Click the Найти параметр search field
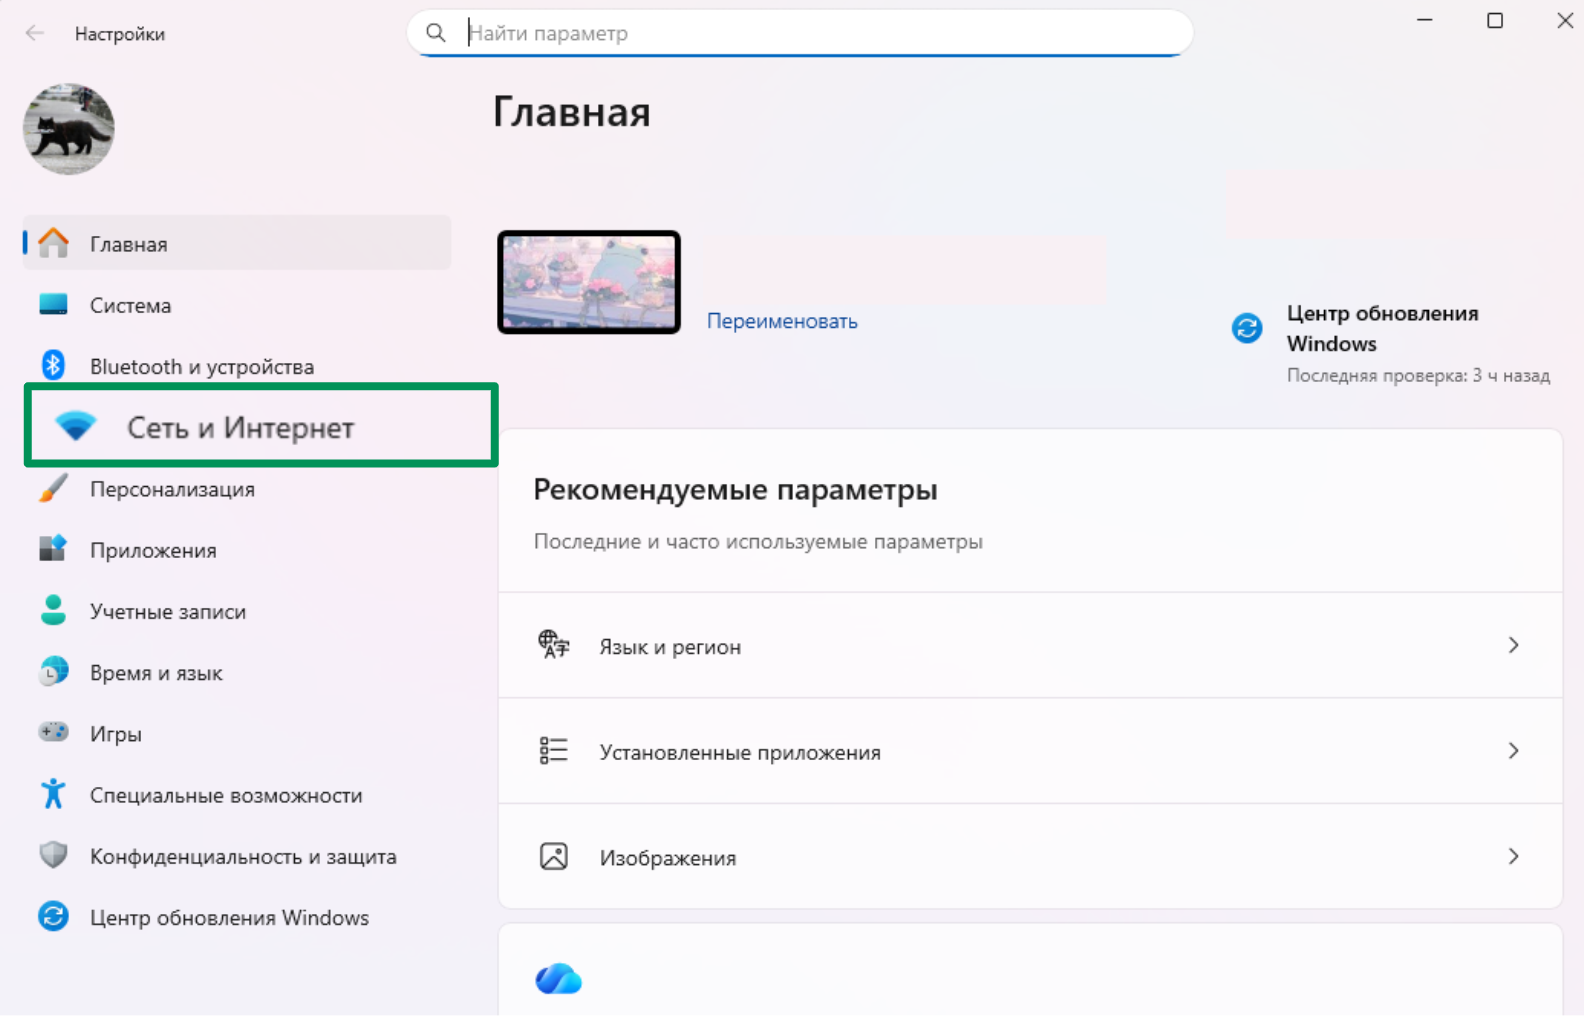 tap(800, 33)
